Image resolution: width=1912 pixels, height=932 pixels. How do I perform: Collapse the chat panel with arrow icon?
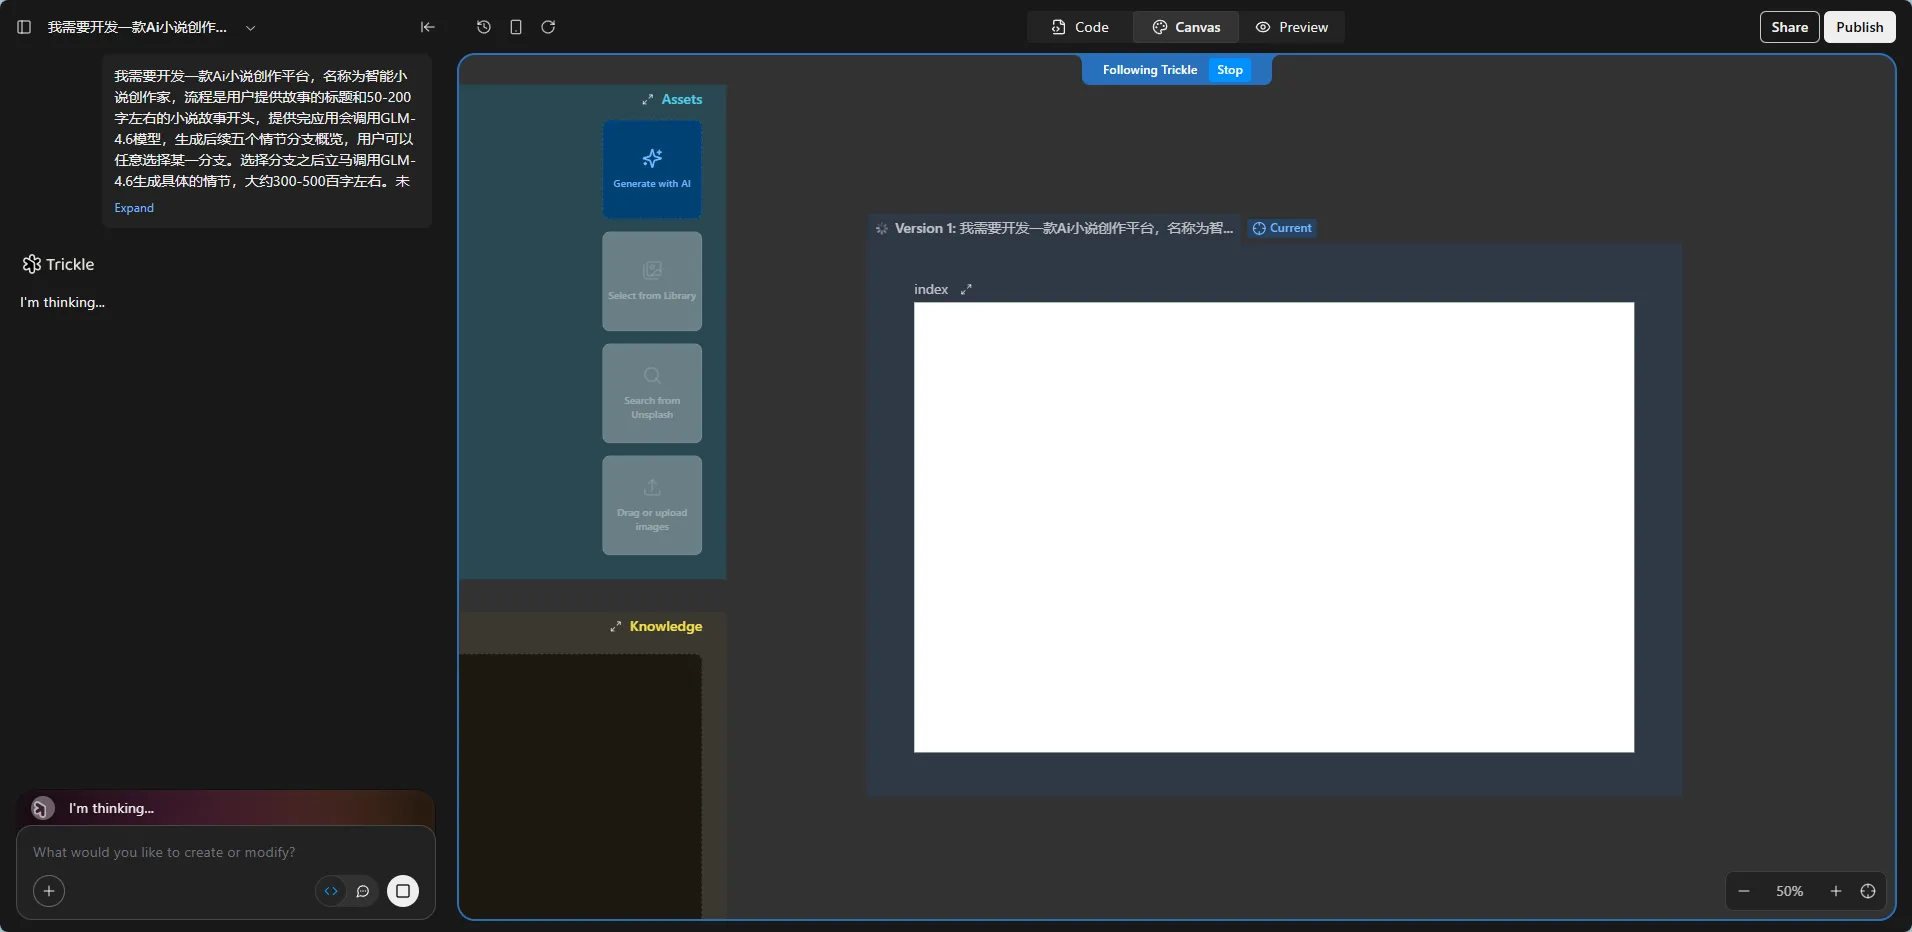[x=427, y=27]
